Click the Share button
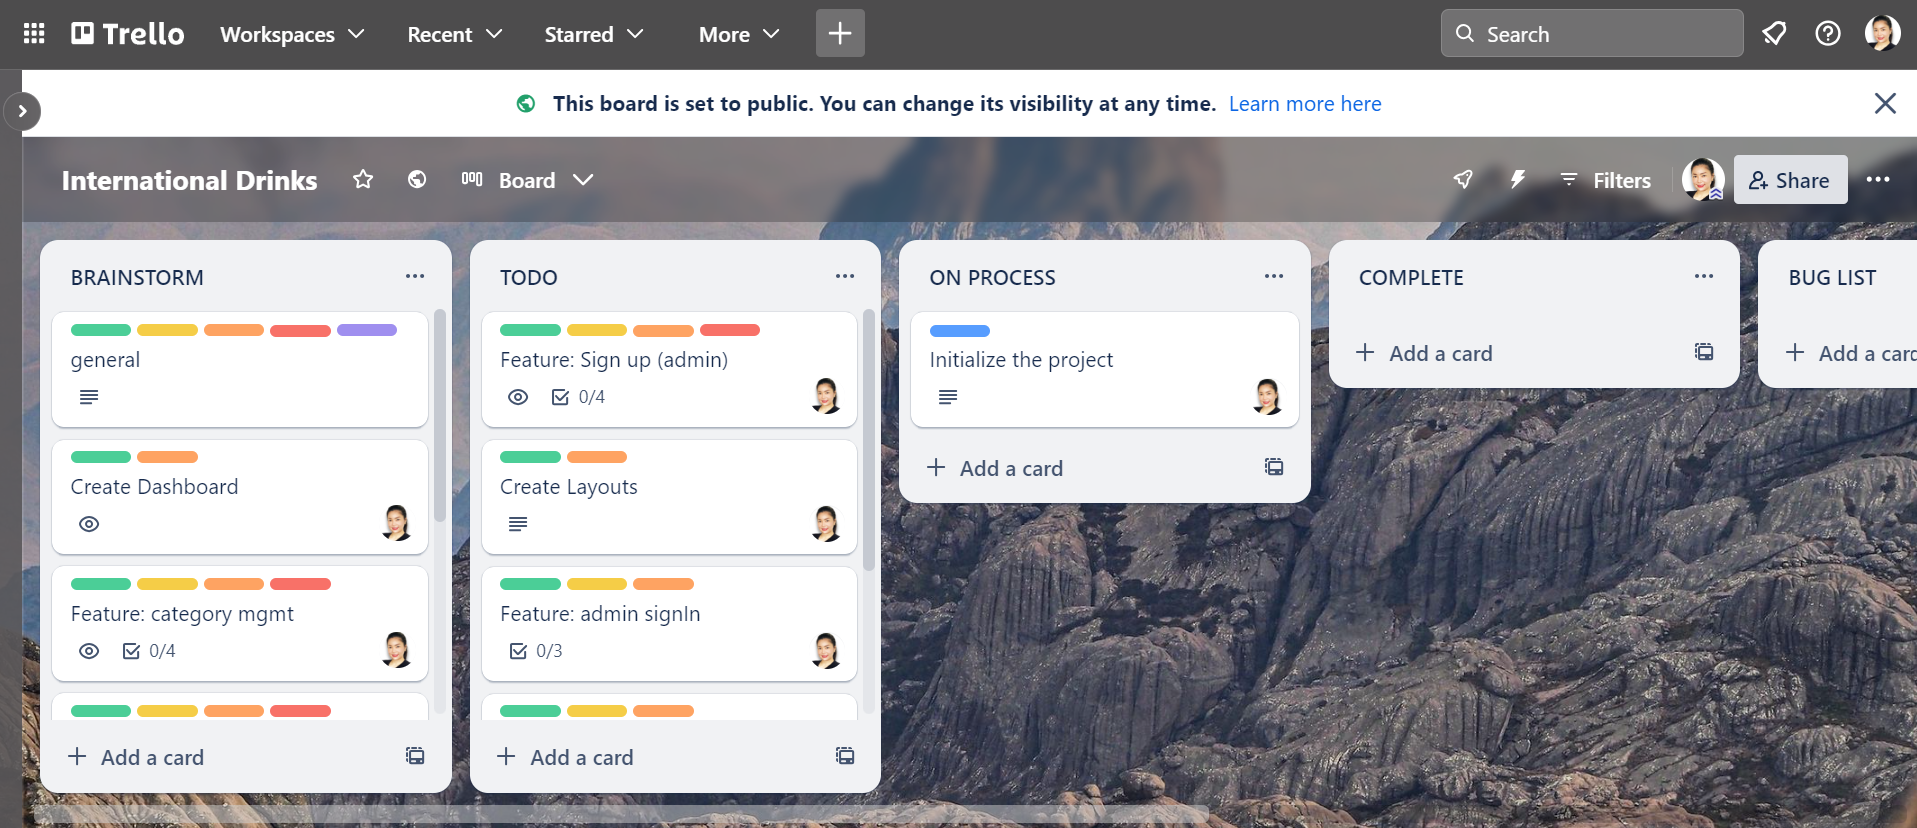 point(1789,180)
